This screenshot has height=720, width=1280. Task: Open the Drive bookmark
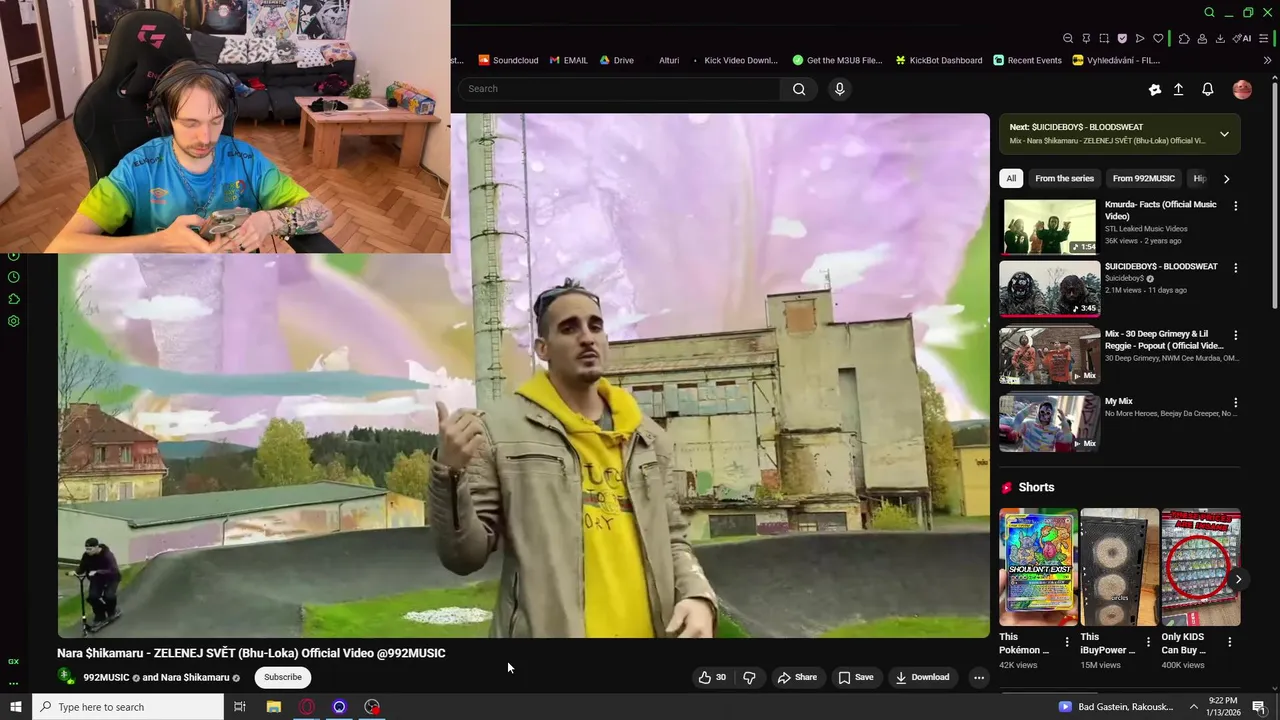[x=617, y=60]
